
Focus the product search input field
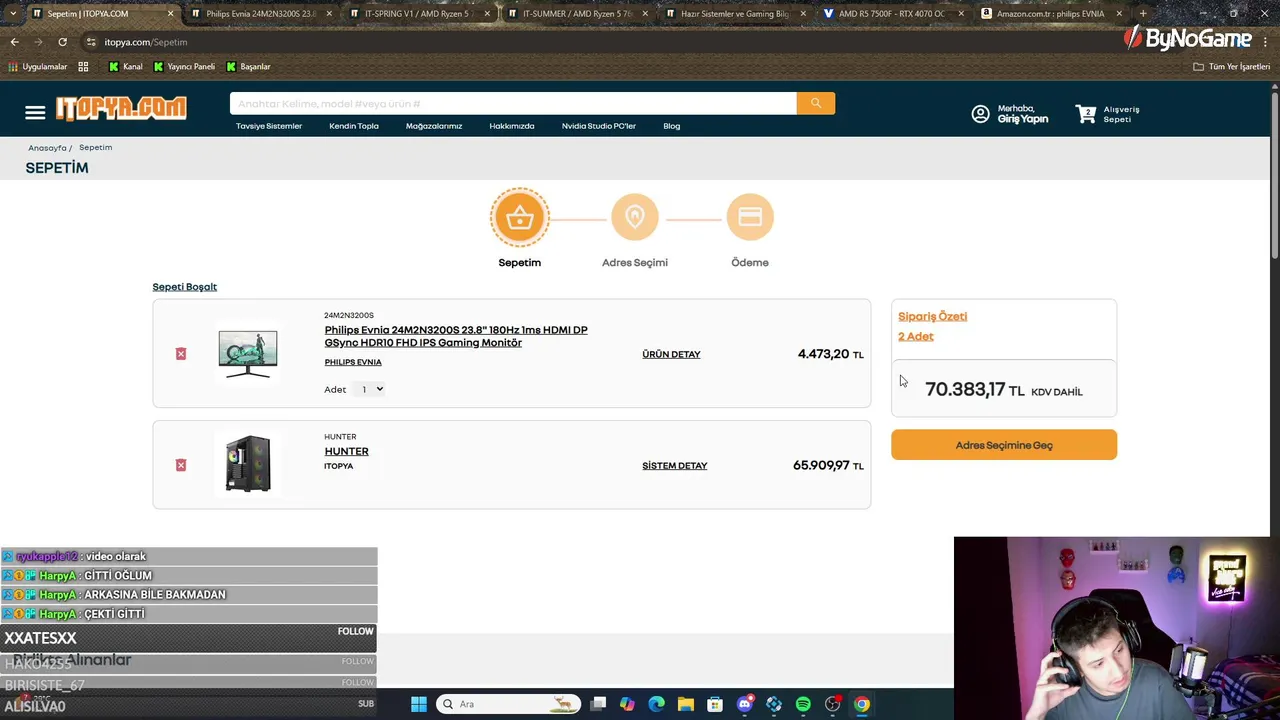[513, 103]
